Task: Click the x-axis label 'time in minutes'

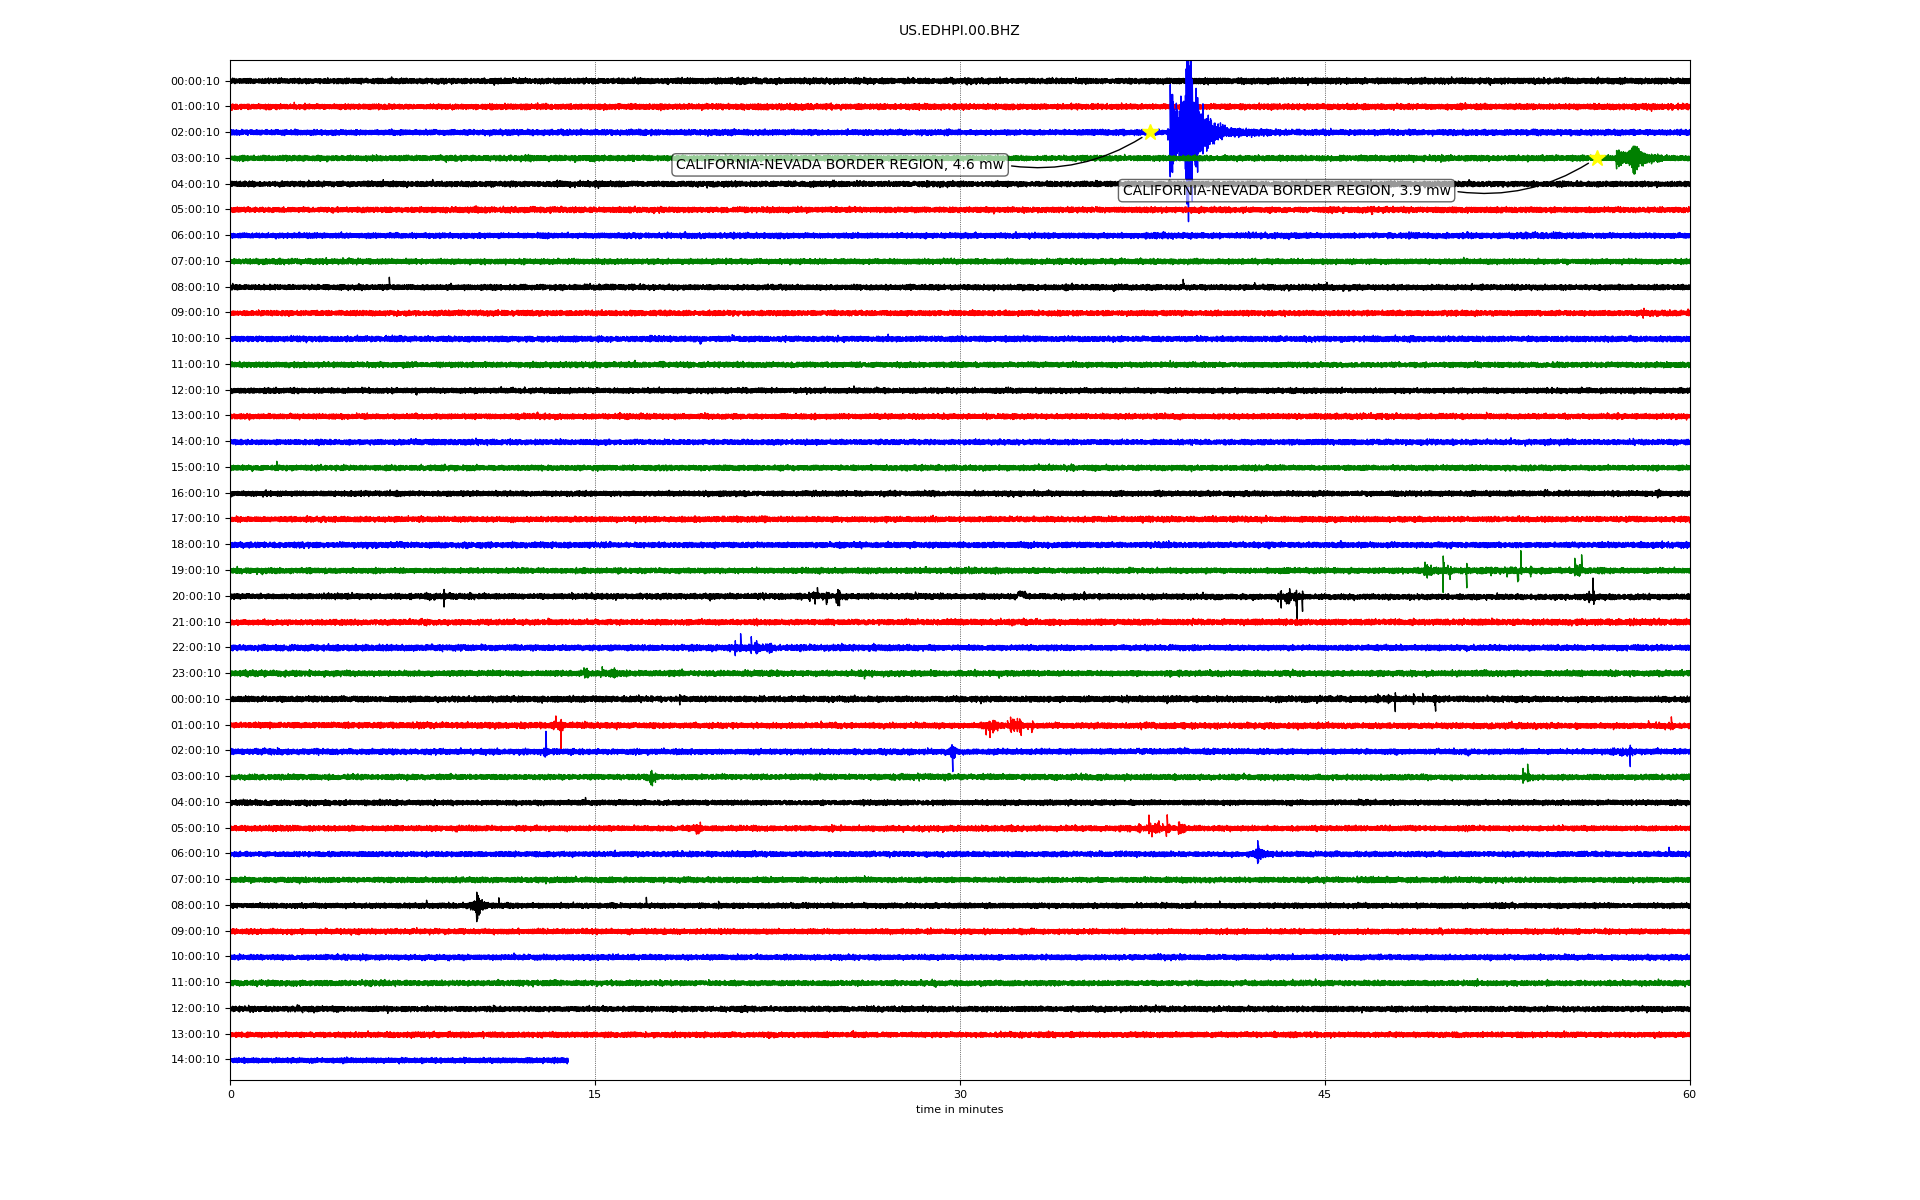Action: (x=959, y=1110)
